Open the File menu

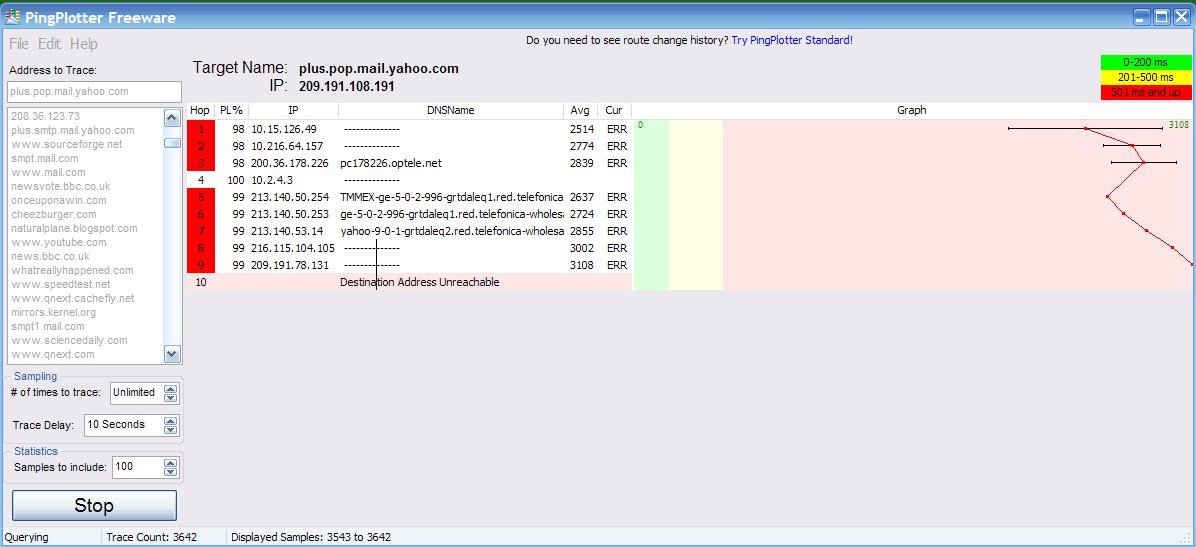pos(19,44)
